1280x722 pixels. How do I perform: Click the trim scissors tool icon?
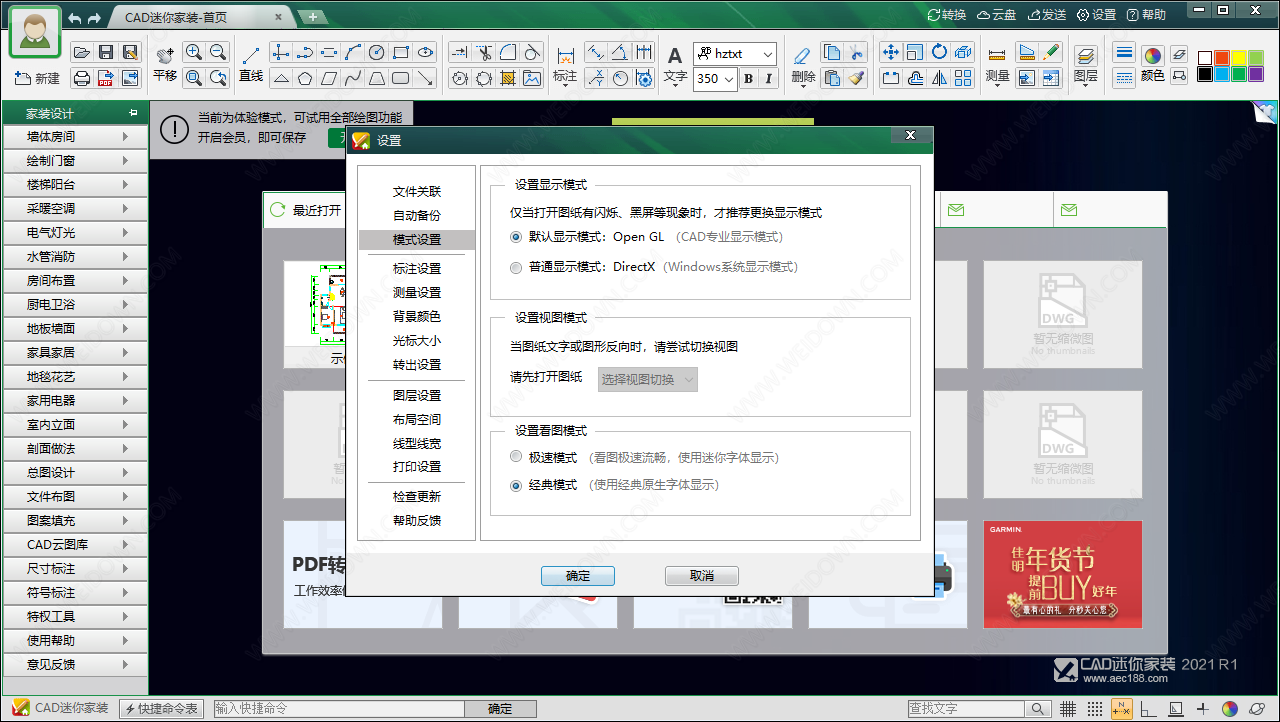484,53
